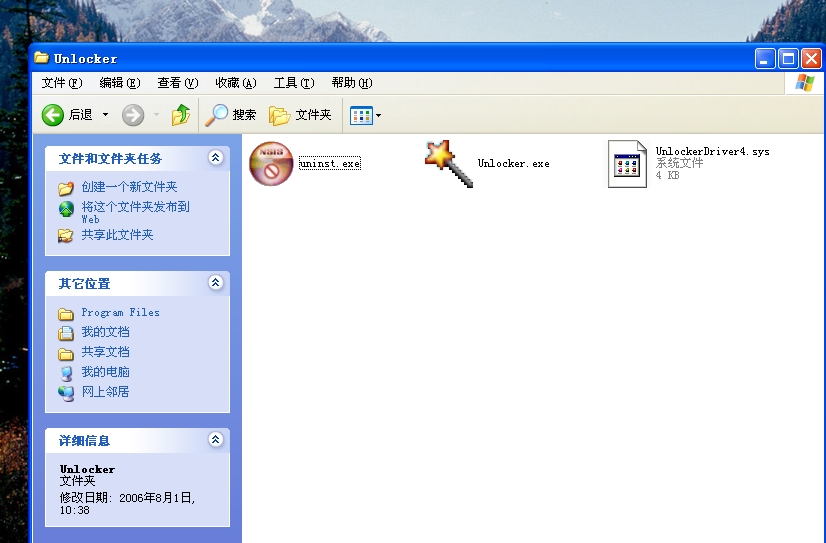826x543 pixels.
Task: Click the uninst.exe file name
Action: [330, 163]
